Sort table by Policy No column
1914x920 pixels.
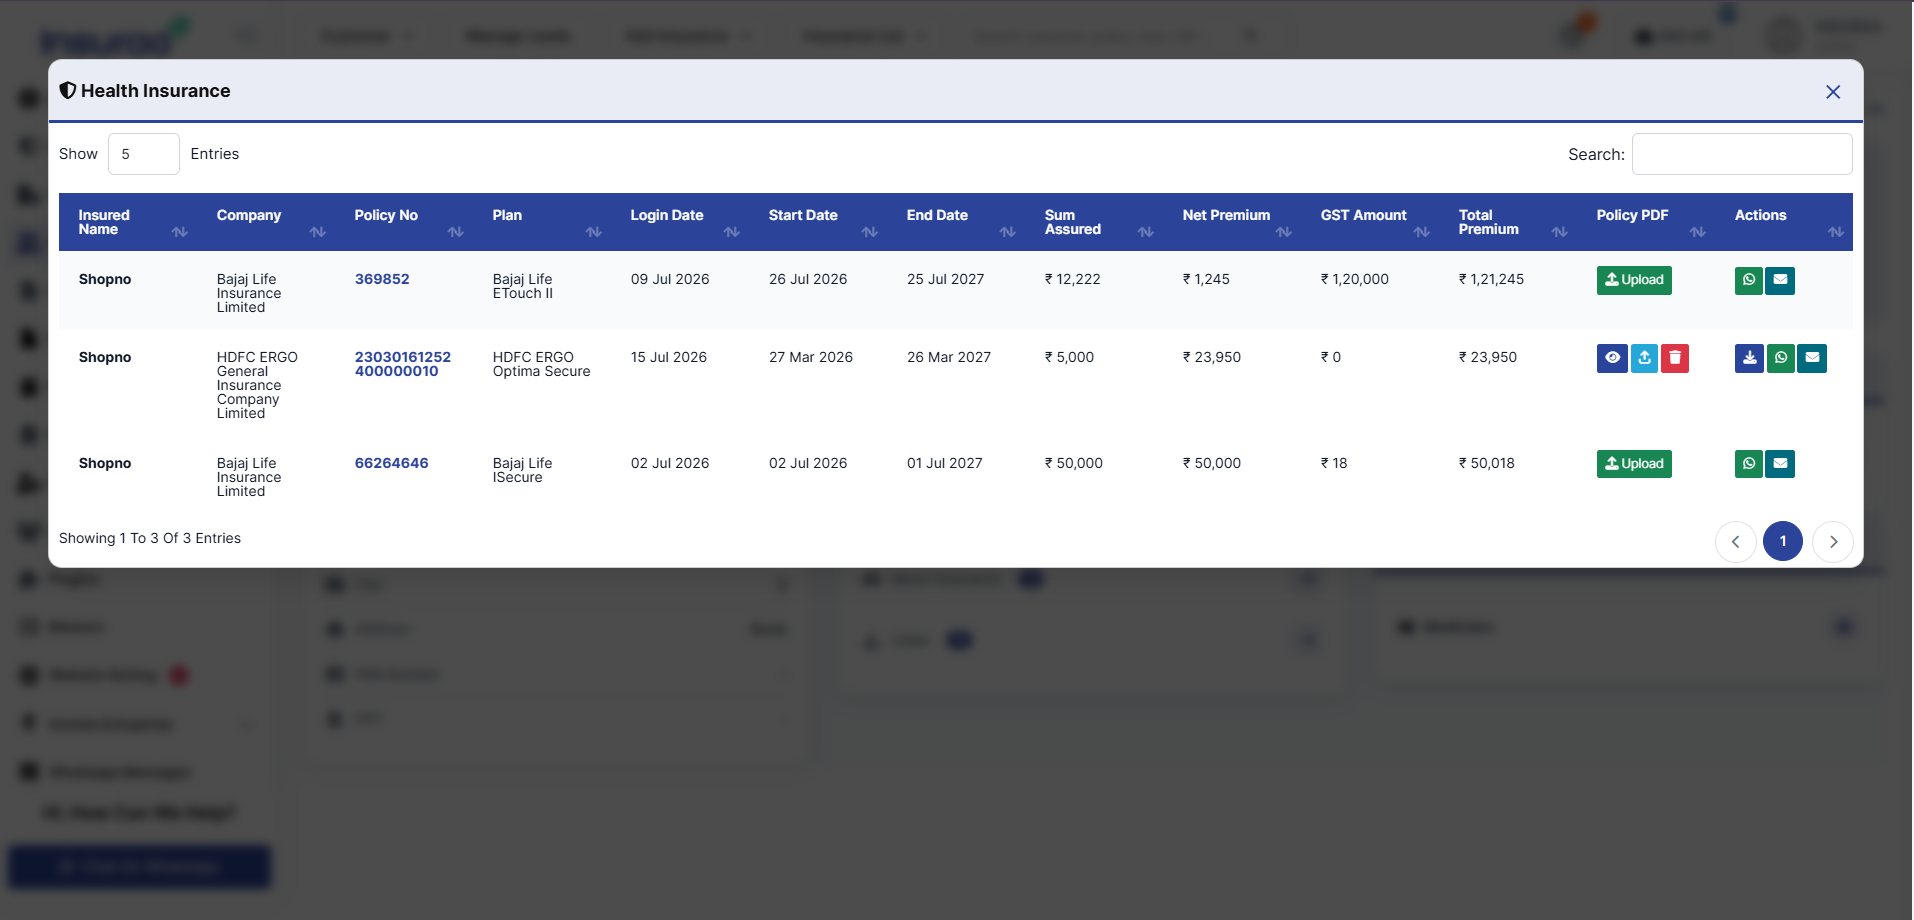pos(404,222)
